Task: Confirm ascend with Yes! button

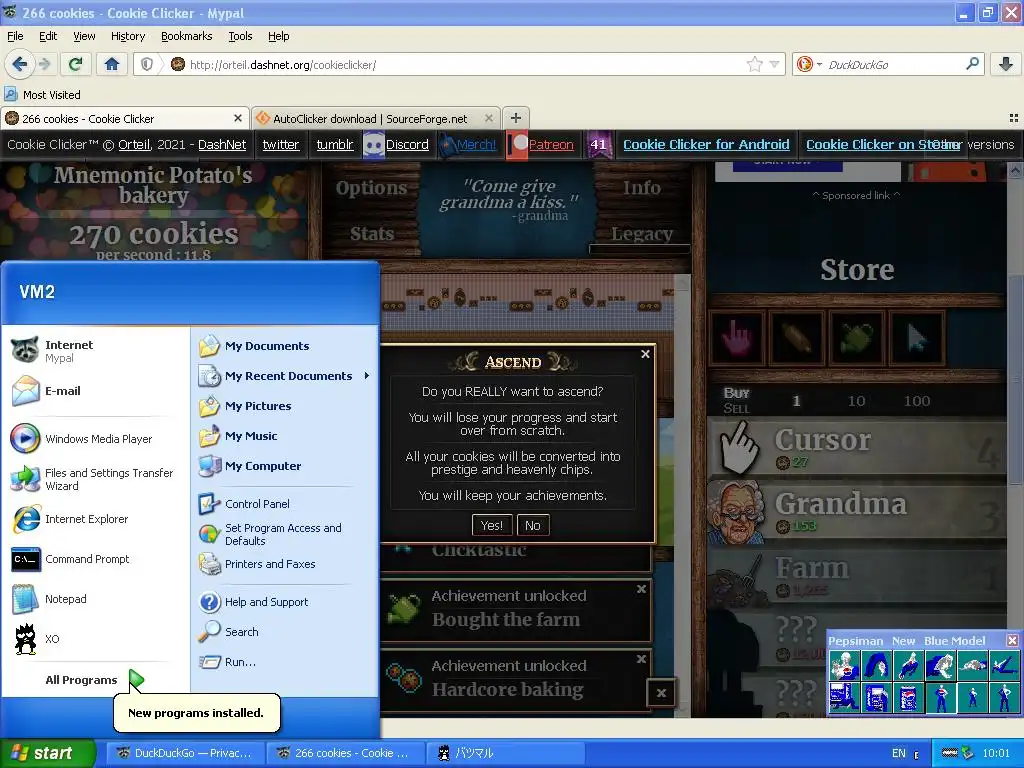Action: (x=491, y=525)
